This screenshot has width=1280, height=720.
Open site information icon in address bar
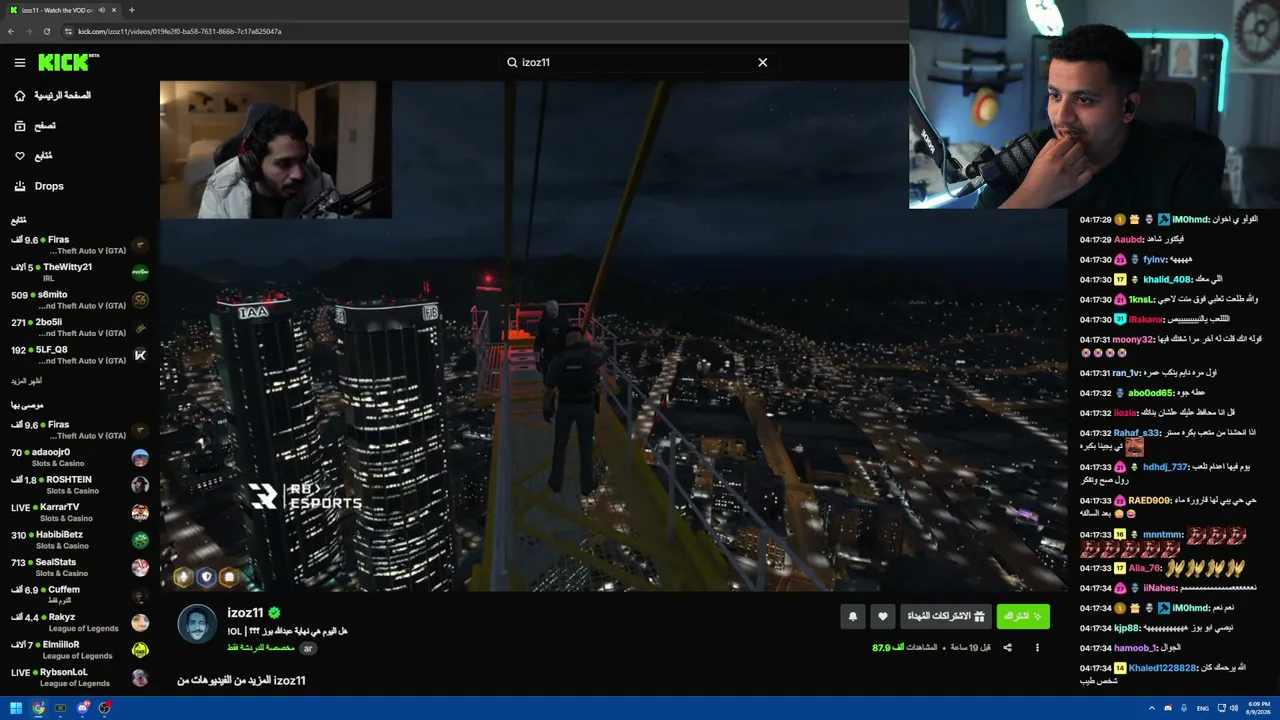69,31
